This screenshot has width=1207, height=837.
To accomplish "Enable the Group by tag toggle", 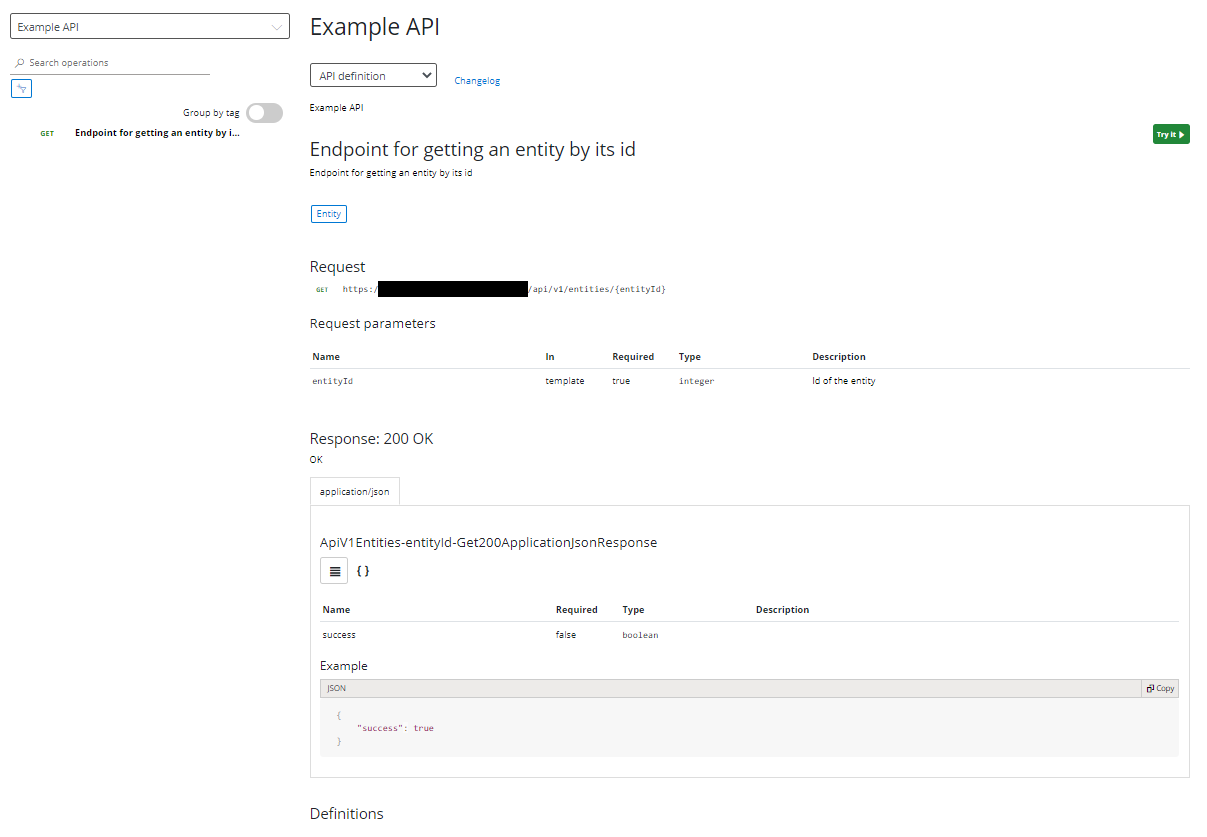I will click(x=264, y=112).
